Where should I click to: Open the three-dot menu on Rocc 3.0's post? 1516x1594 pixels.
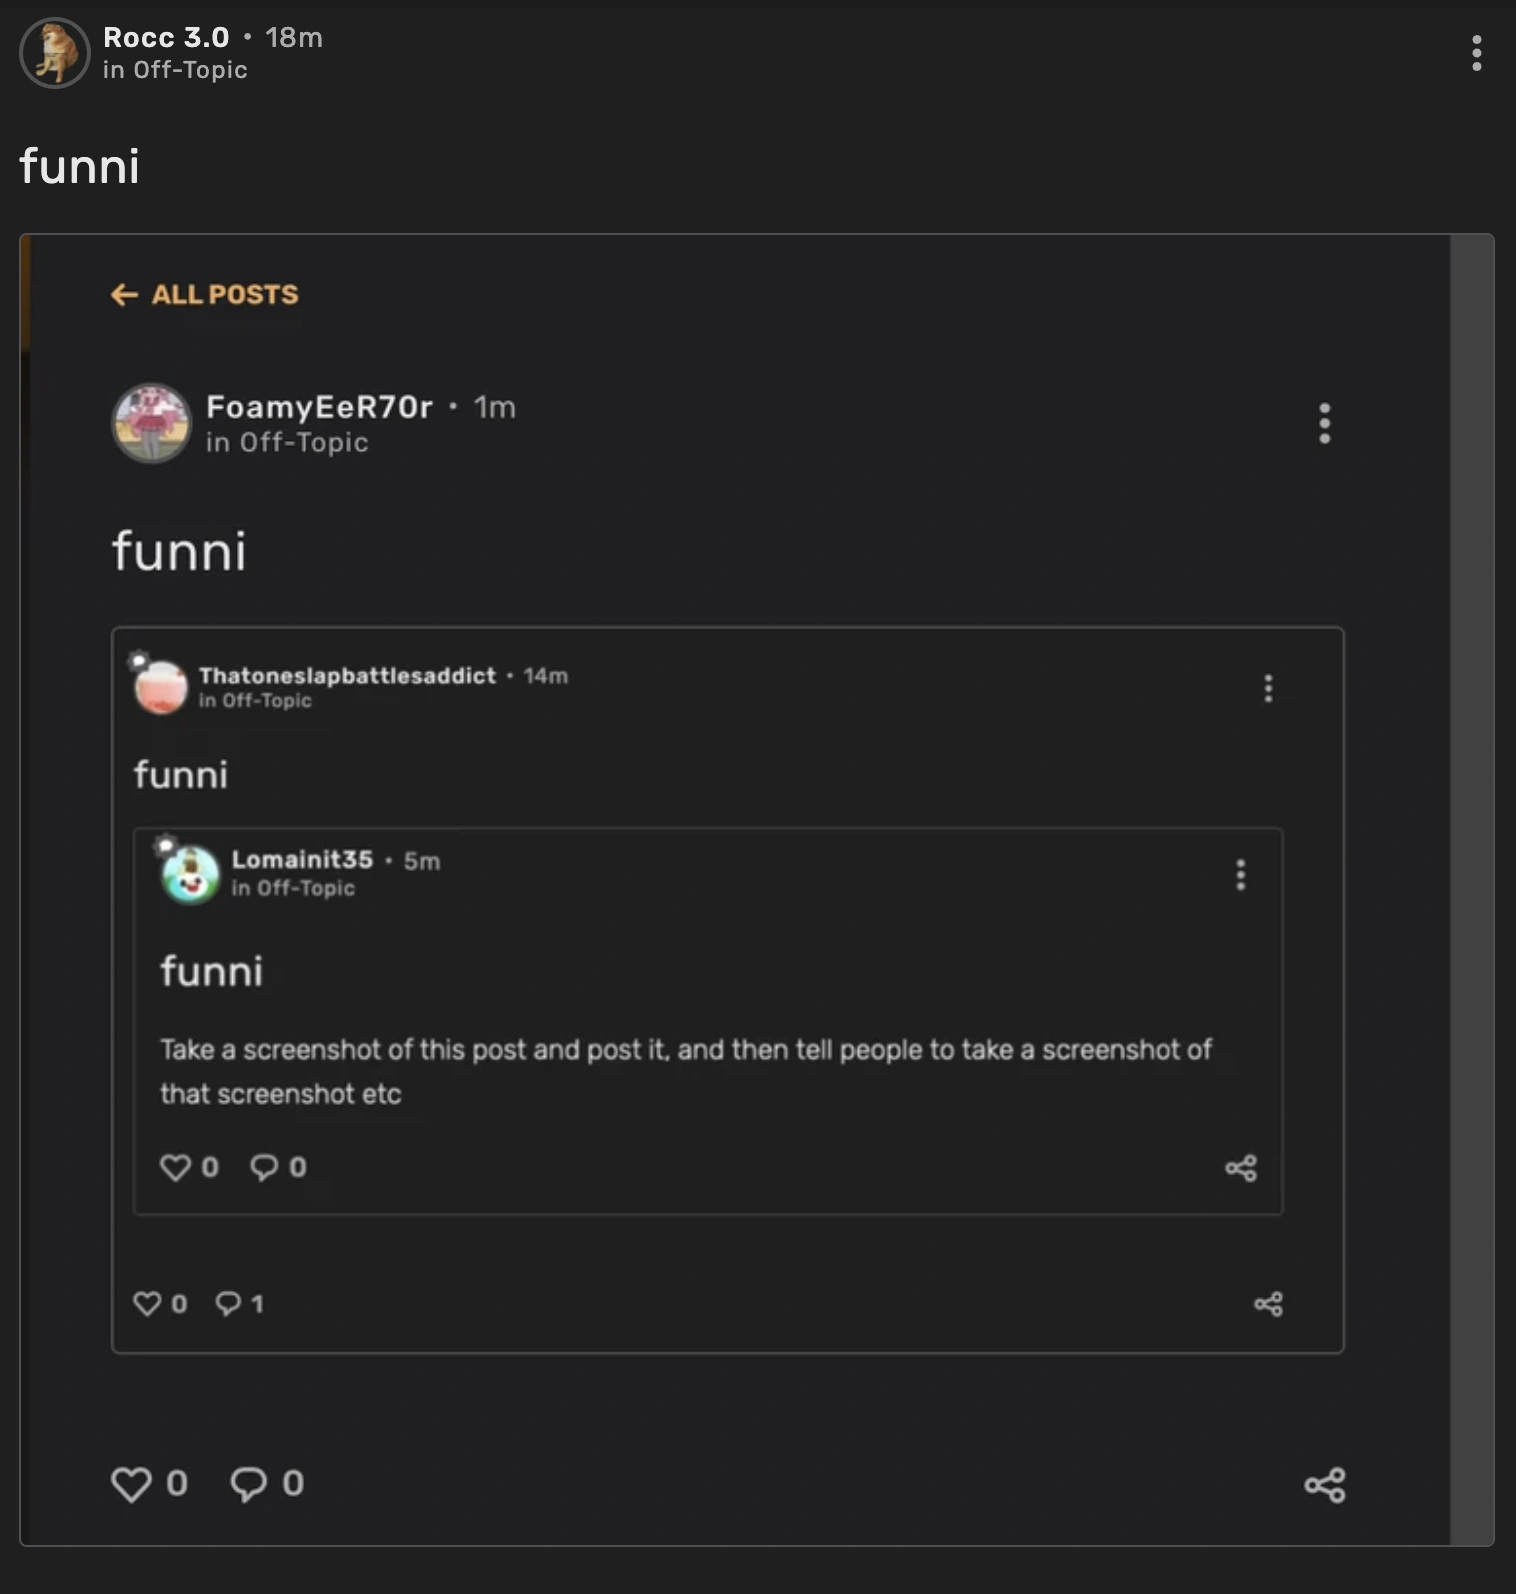tap(1477, 55)
